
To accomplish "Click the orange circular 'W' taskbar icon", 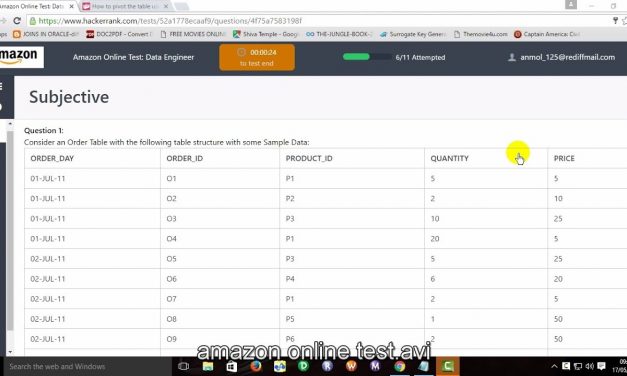I will (x=351, y=366).
